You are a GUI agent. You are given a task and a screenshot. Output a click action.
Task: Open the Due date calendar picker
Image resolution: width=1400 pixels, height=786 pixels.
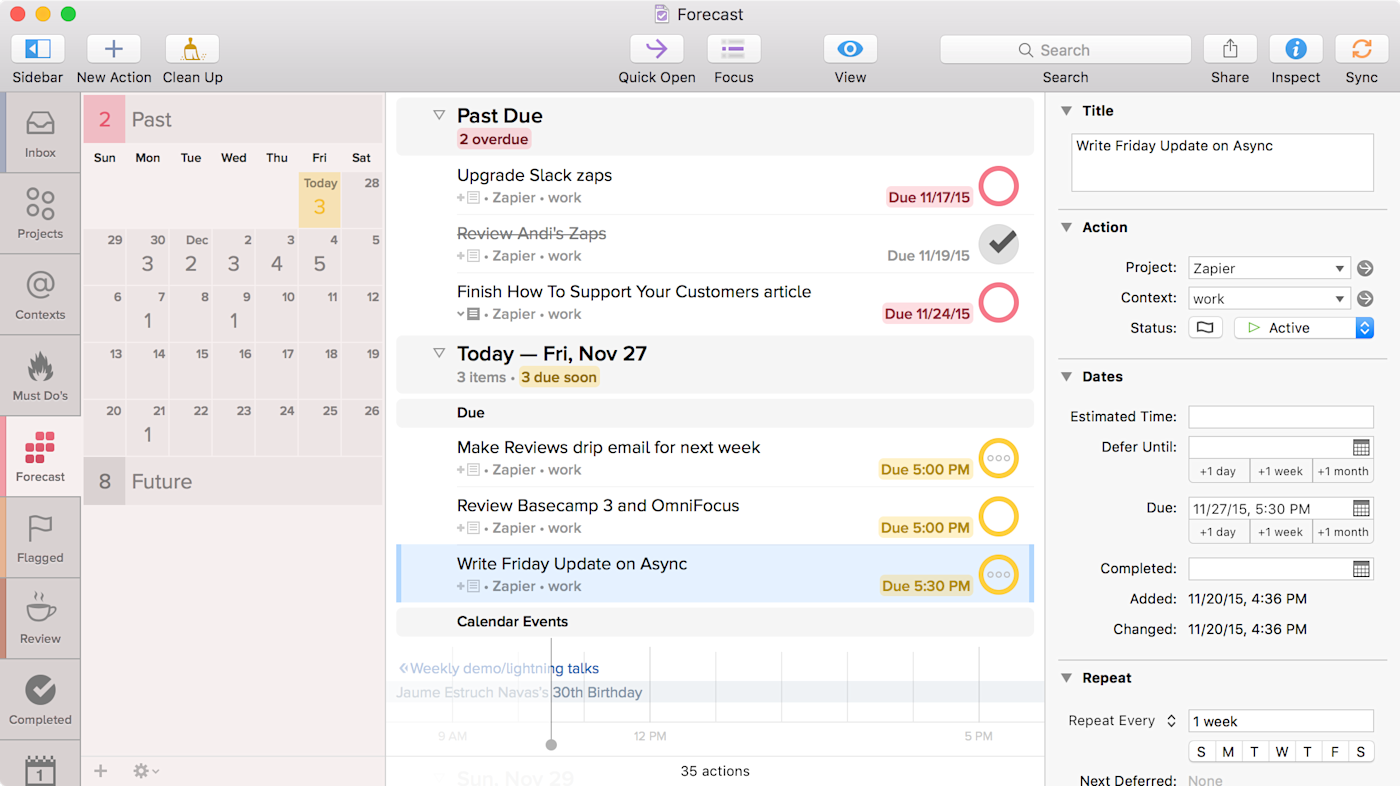coord(1361,508)
